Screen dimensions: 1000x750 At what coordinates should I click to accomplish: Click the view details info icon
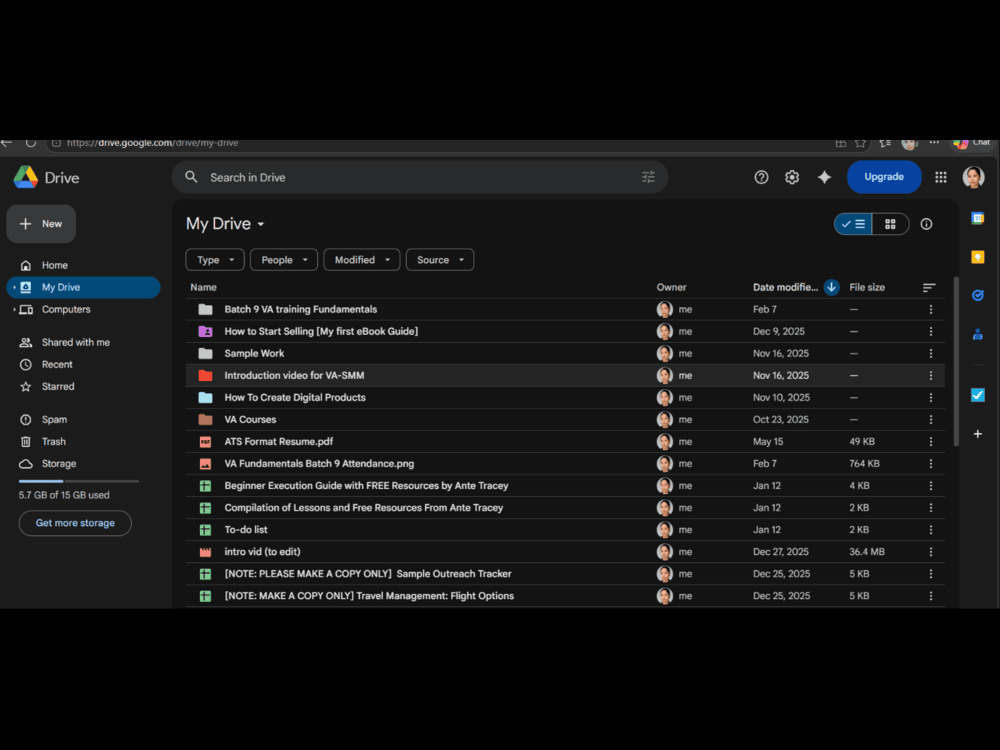[926, 224]
